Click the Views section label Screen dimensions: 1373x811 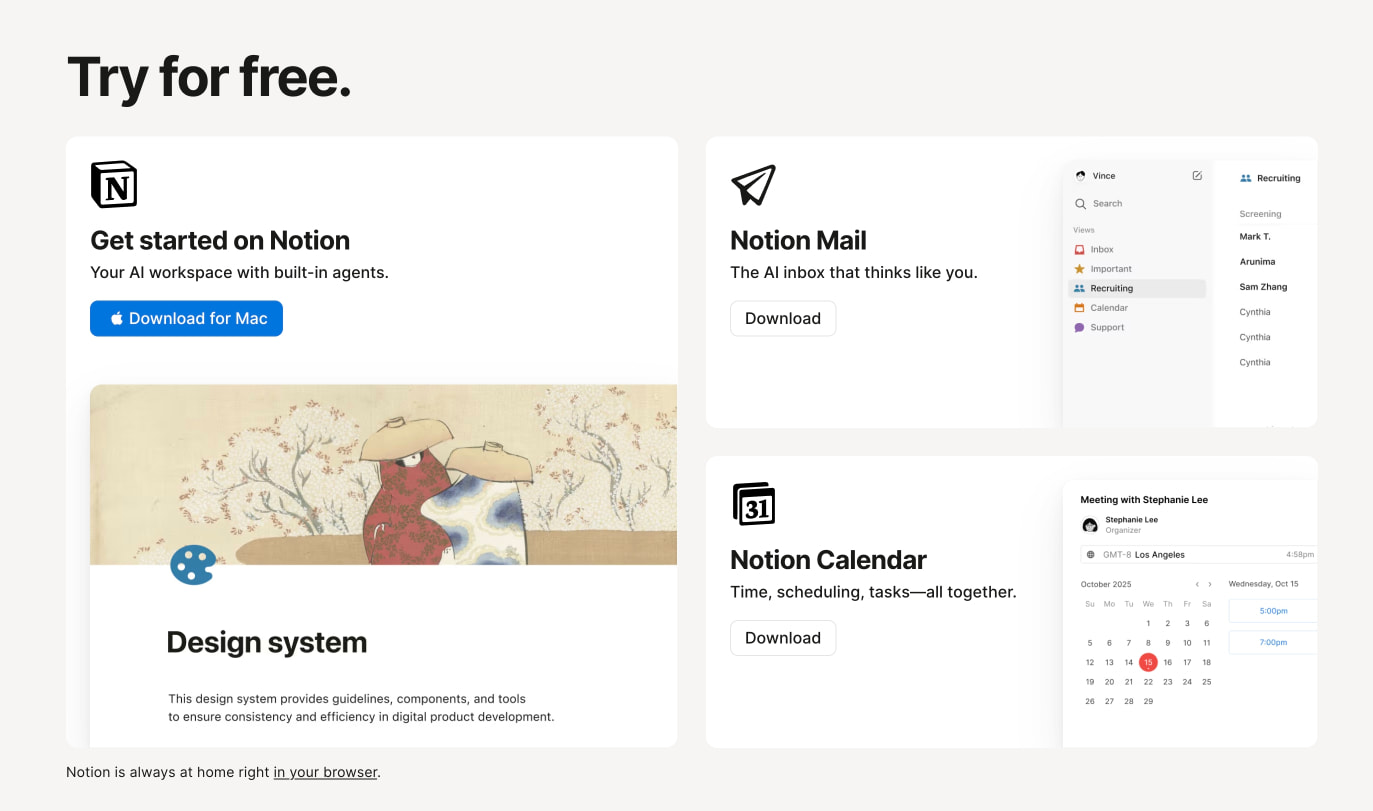(x=1084, y=230)
